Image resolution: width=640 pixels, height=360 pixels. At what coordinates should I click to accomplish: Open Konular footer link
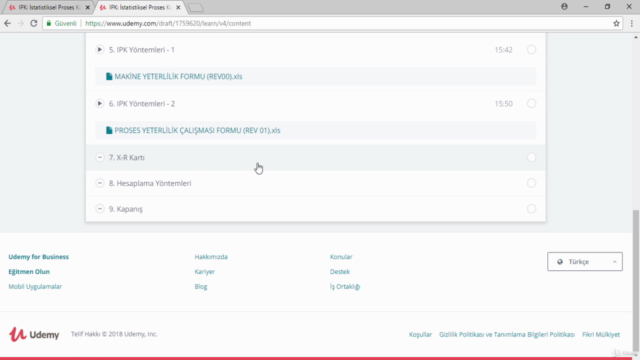pos(341,257)
